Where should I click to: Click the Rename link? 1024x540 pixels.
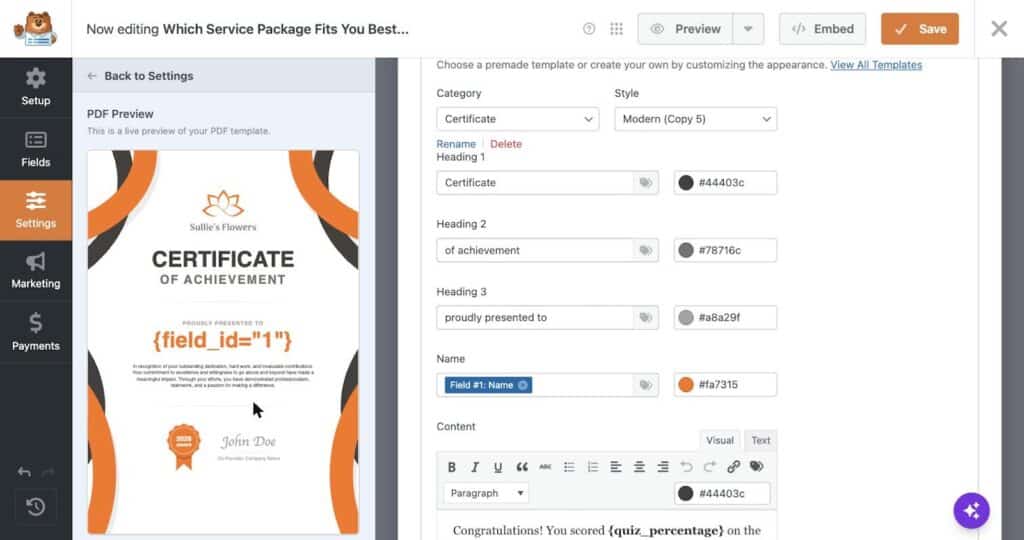(x=456, y=144)
